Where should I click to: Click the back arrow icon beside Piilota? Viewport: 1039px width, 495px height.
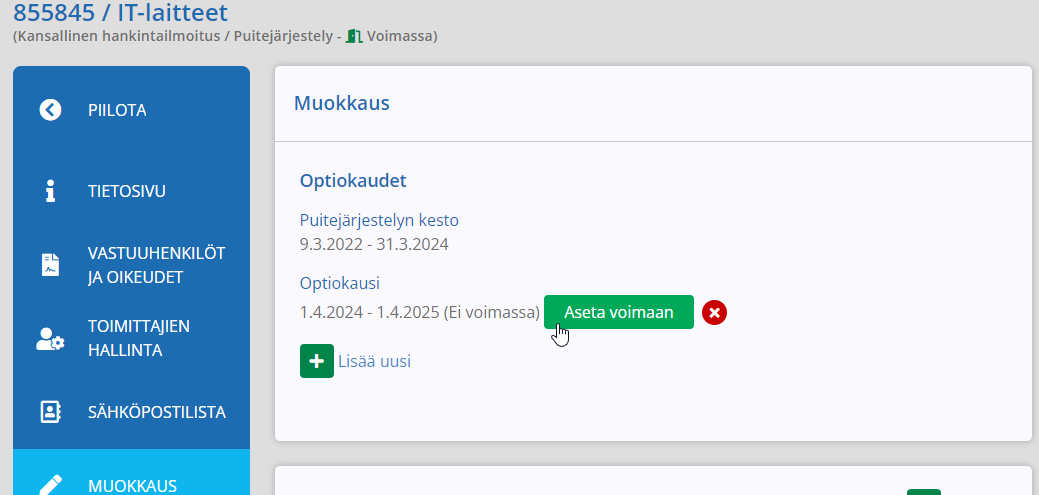click(x=50, y=110)
